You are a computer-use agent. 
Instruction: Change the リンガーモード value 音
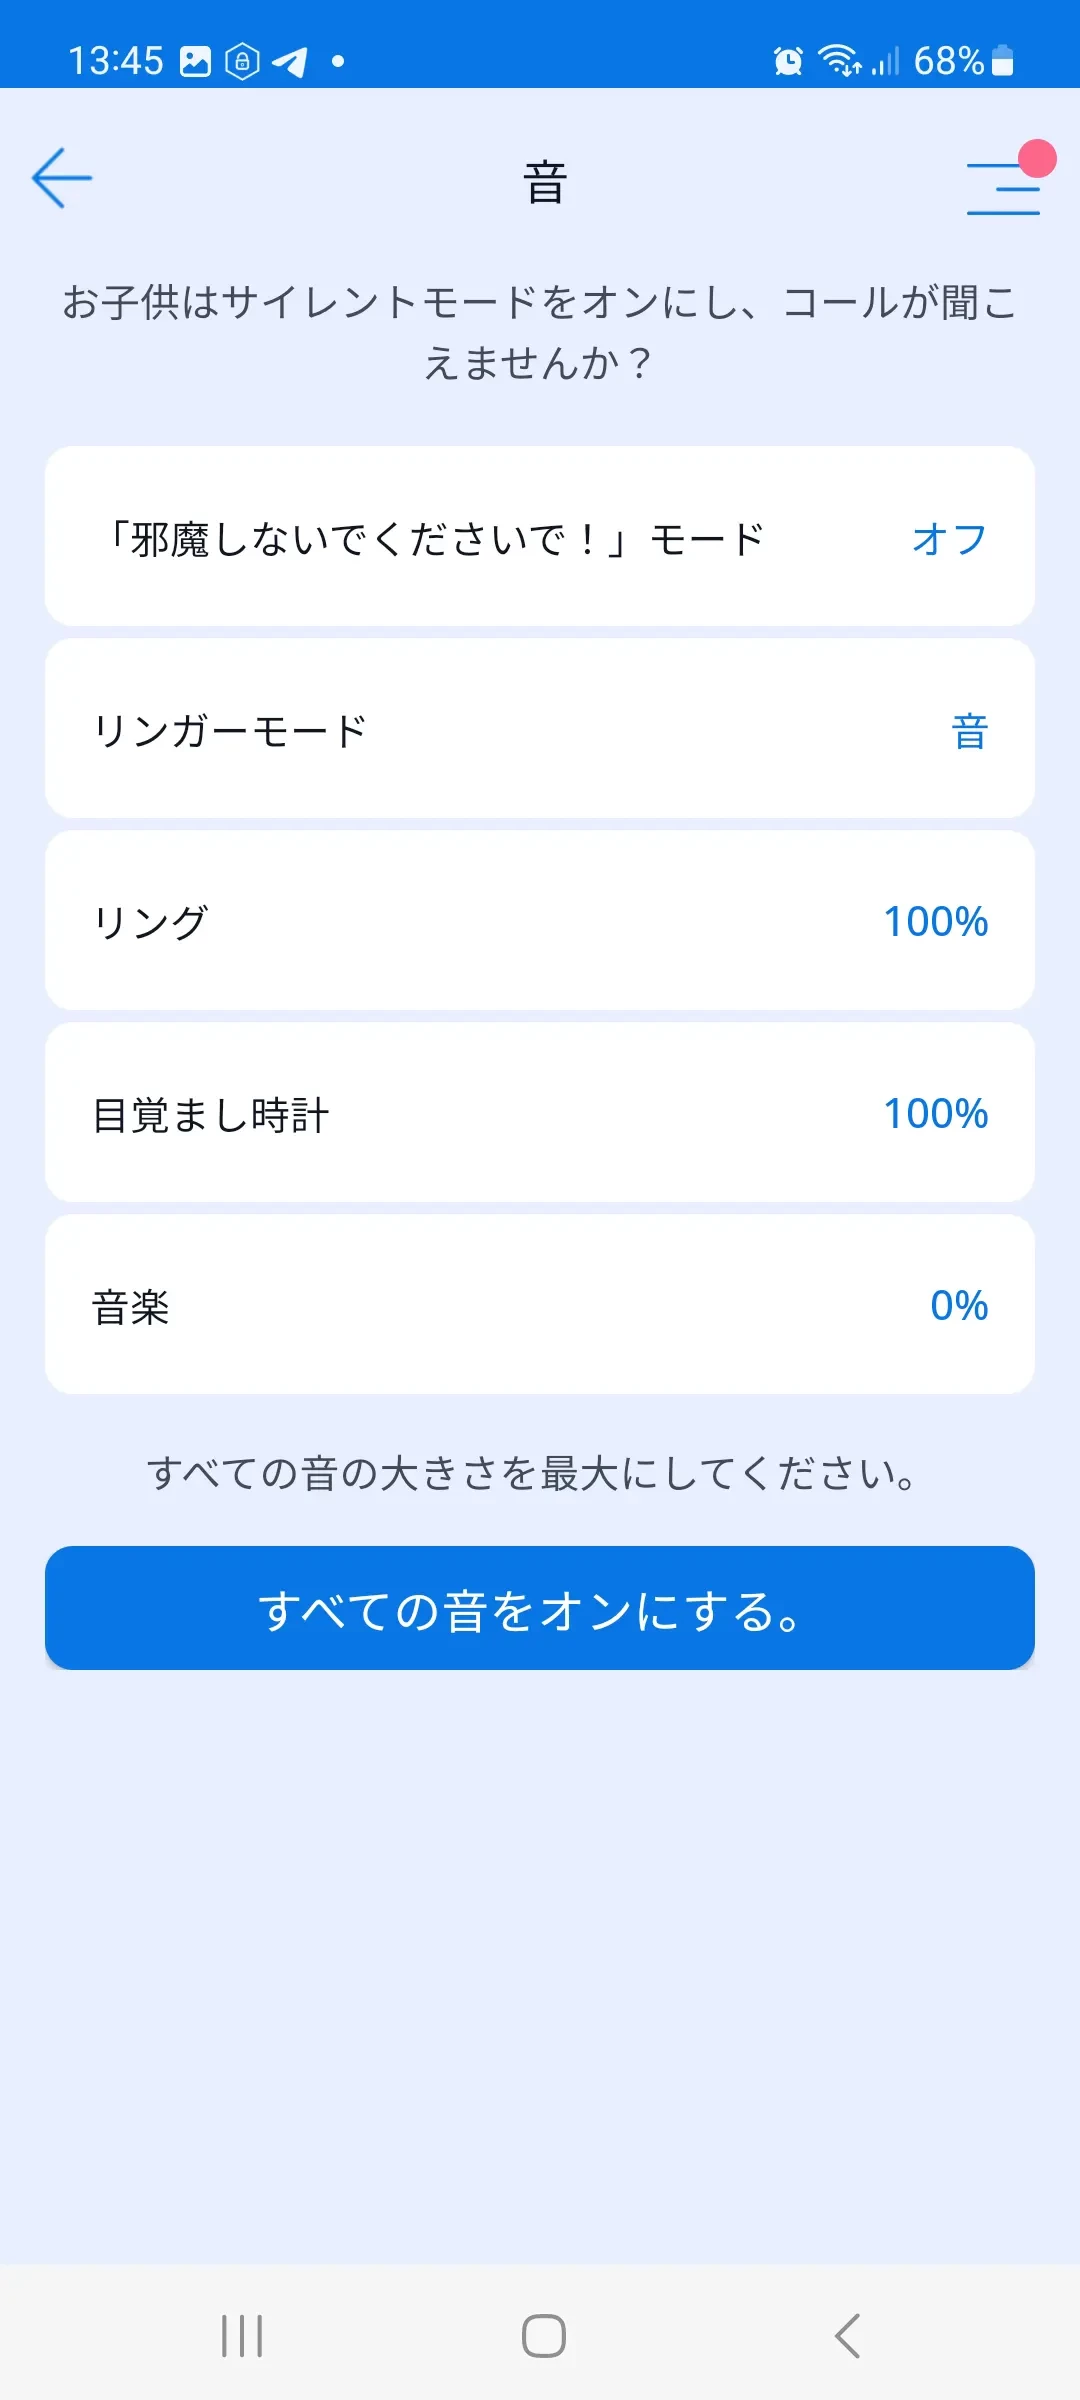(969, 731)
